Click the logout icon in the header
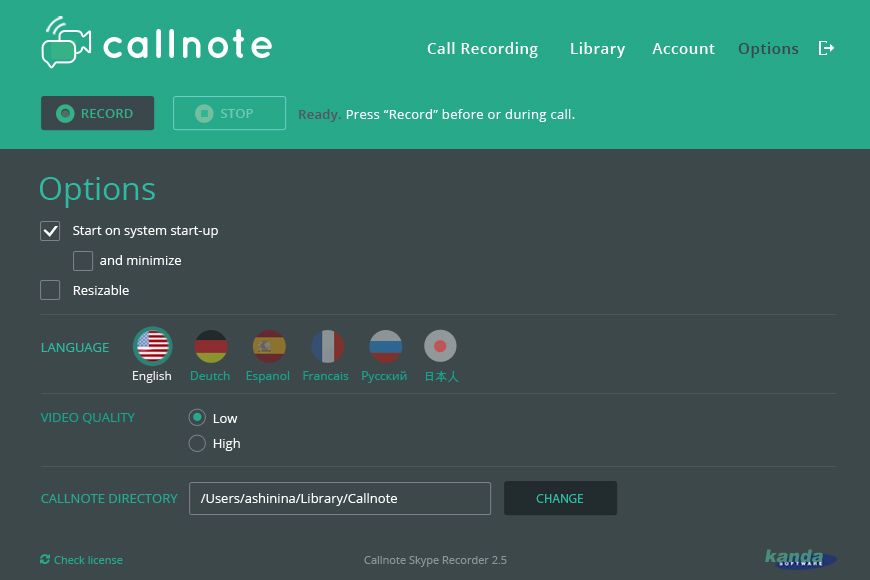870x580 pixels. pyautogui.click(x=826, y=48)
